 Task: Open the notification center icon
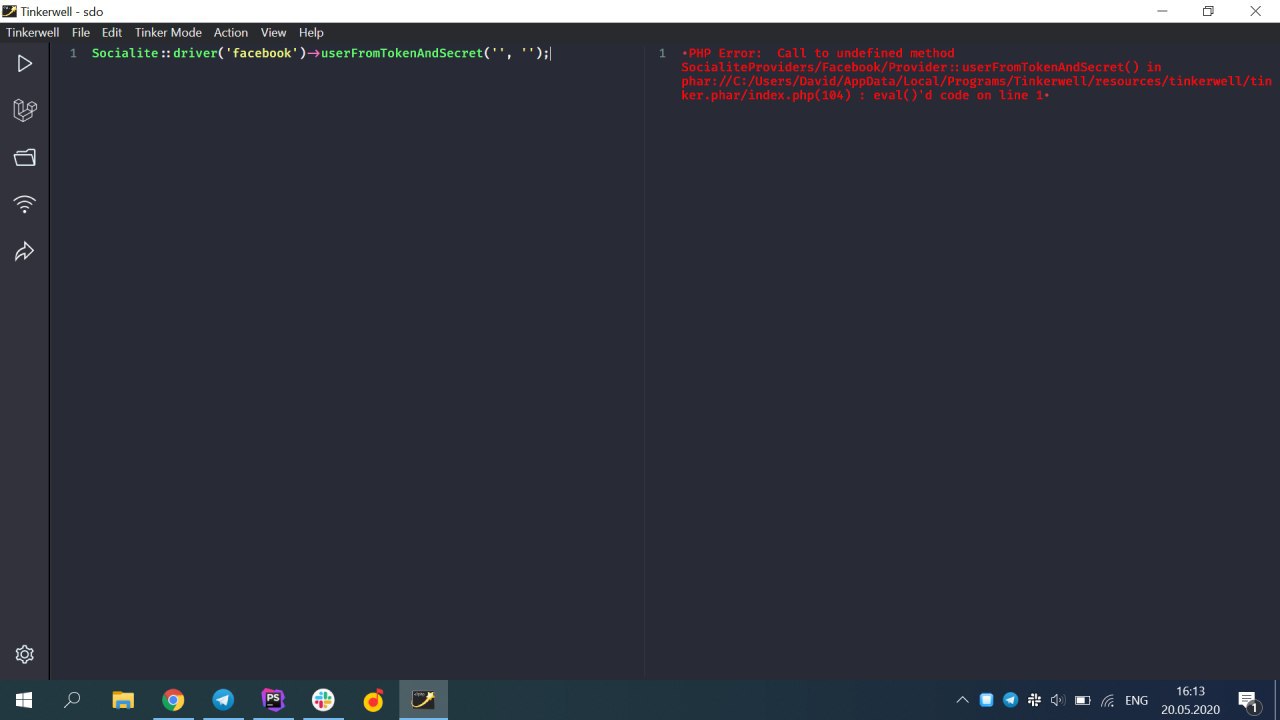1248,700
